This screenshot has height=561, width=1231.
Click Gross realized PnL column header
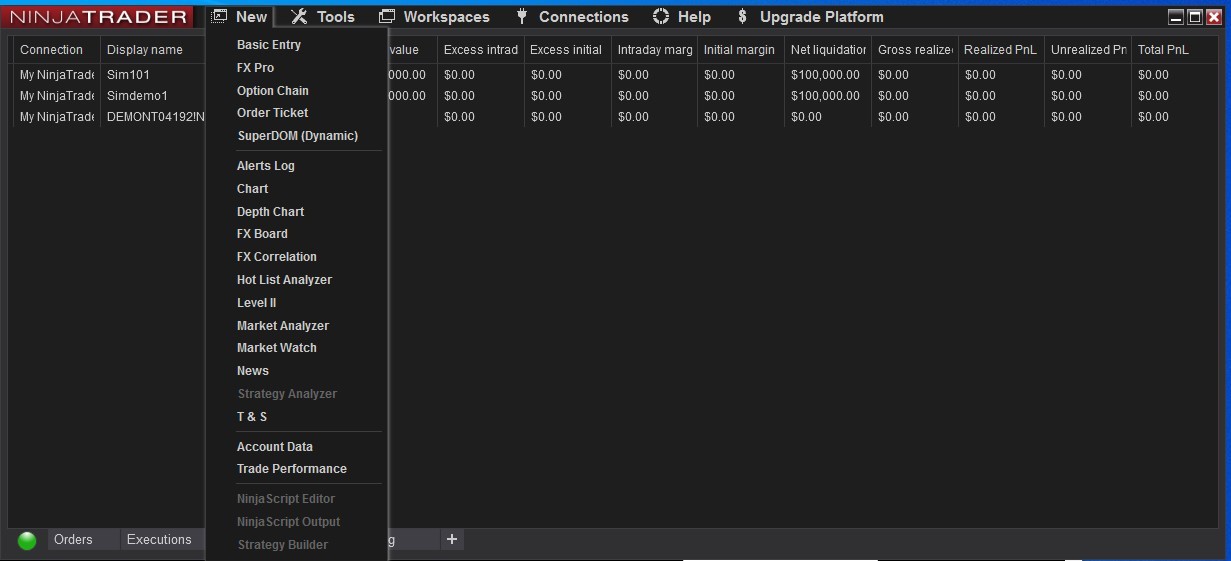[x=915, y=50]
